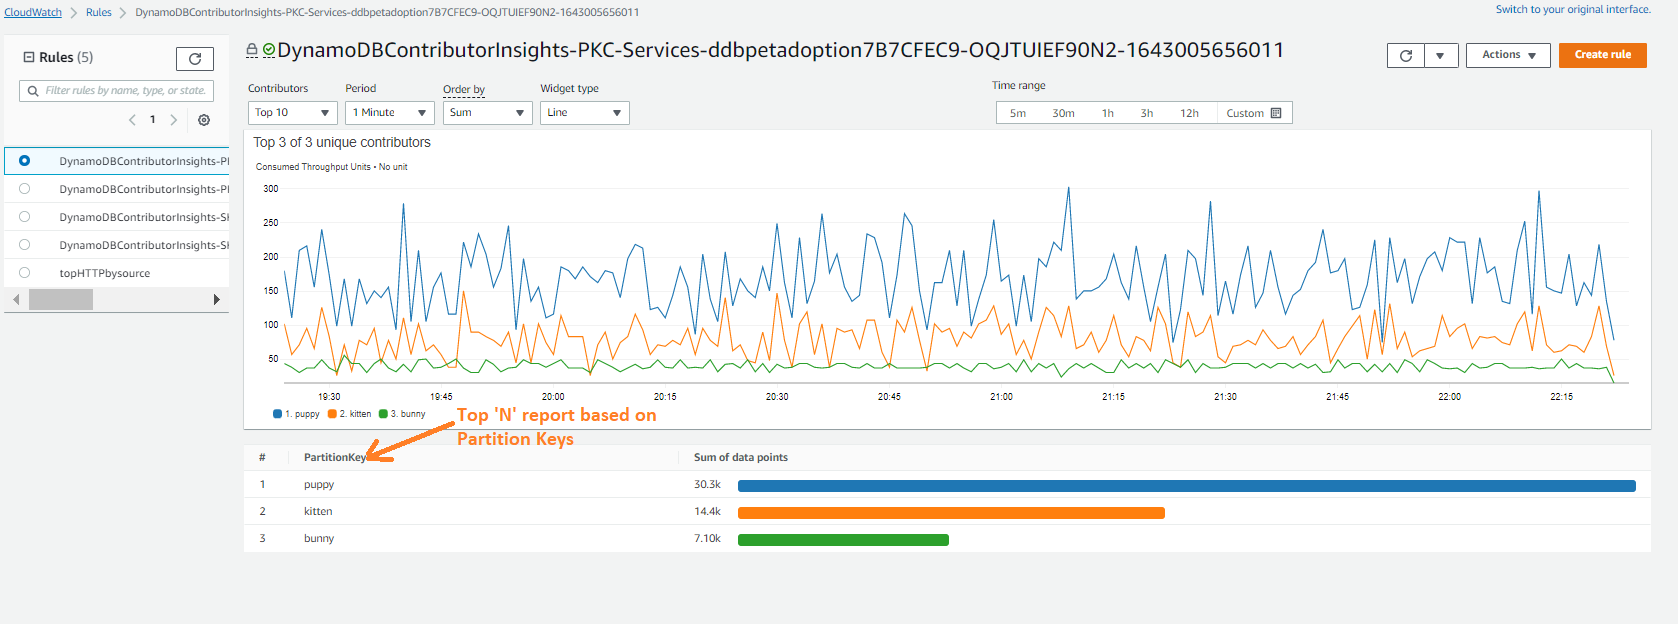Choose Custom time range

[1254, 113]
